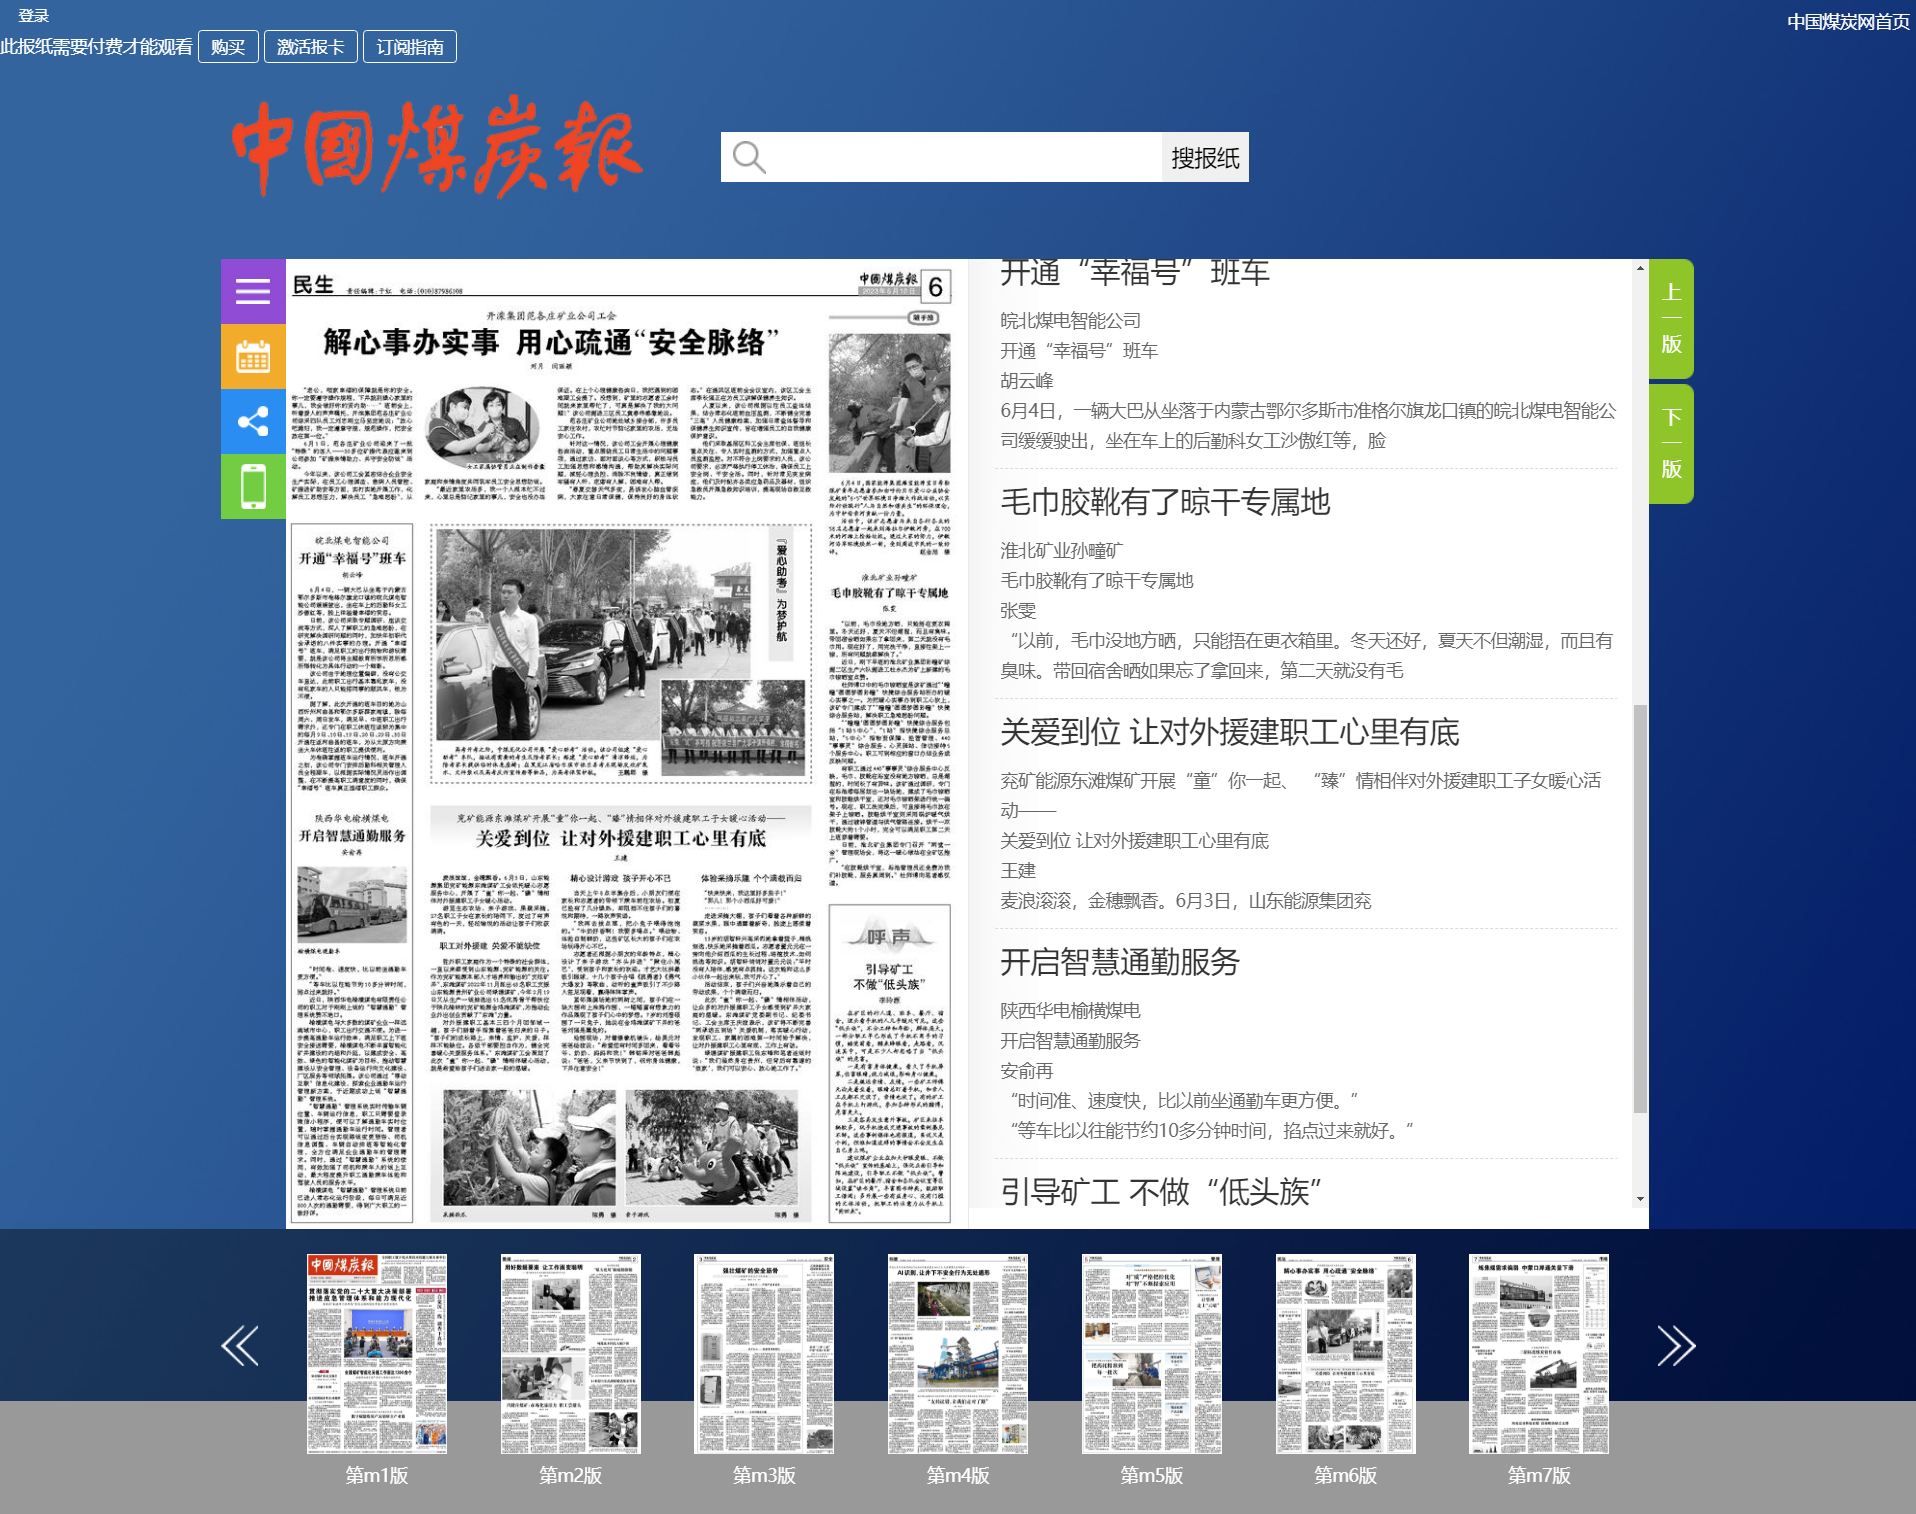
Task: Open the orange calendar date picker icon
Action: (x=253, y=356)
